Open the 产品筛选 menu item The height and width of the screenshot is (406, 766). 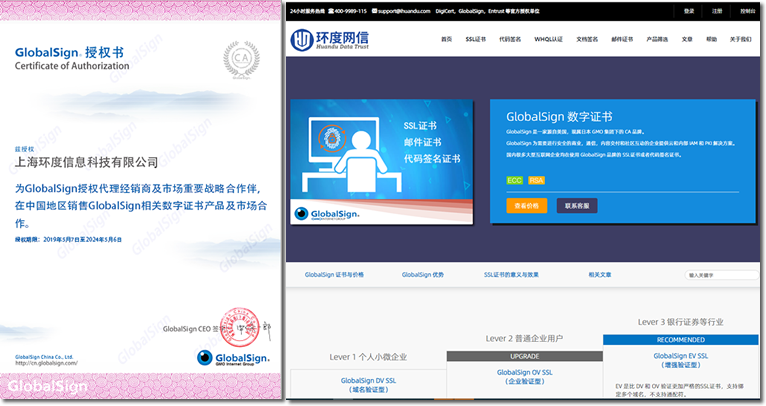(x=657, y=39)
